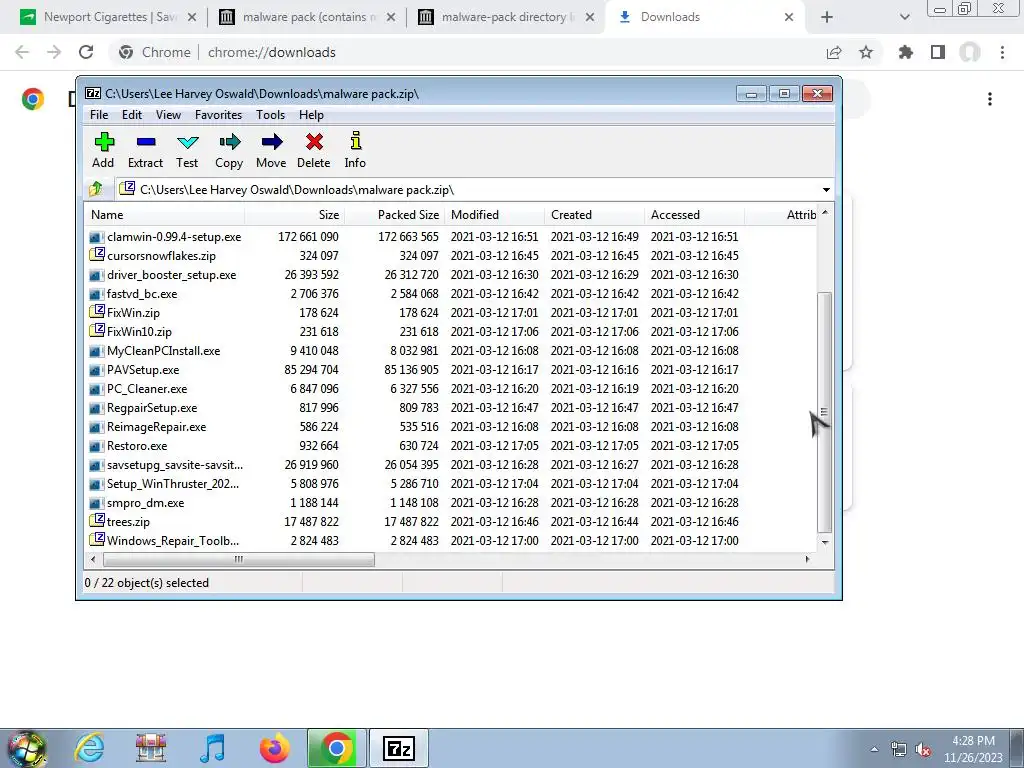Screen dimensions: 1024x768
Task: Open the View menu
Action: coord(168,115)
